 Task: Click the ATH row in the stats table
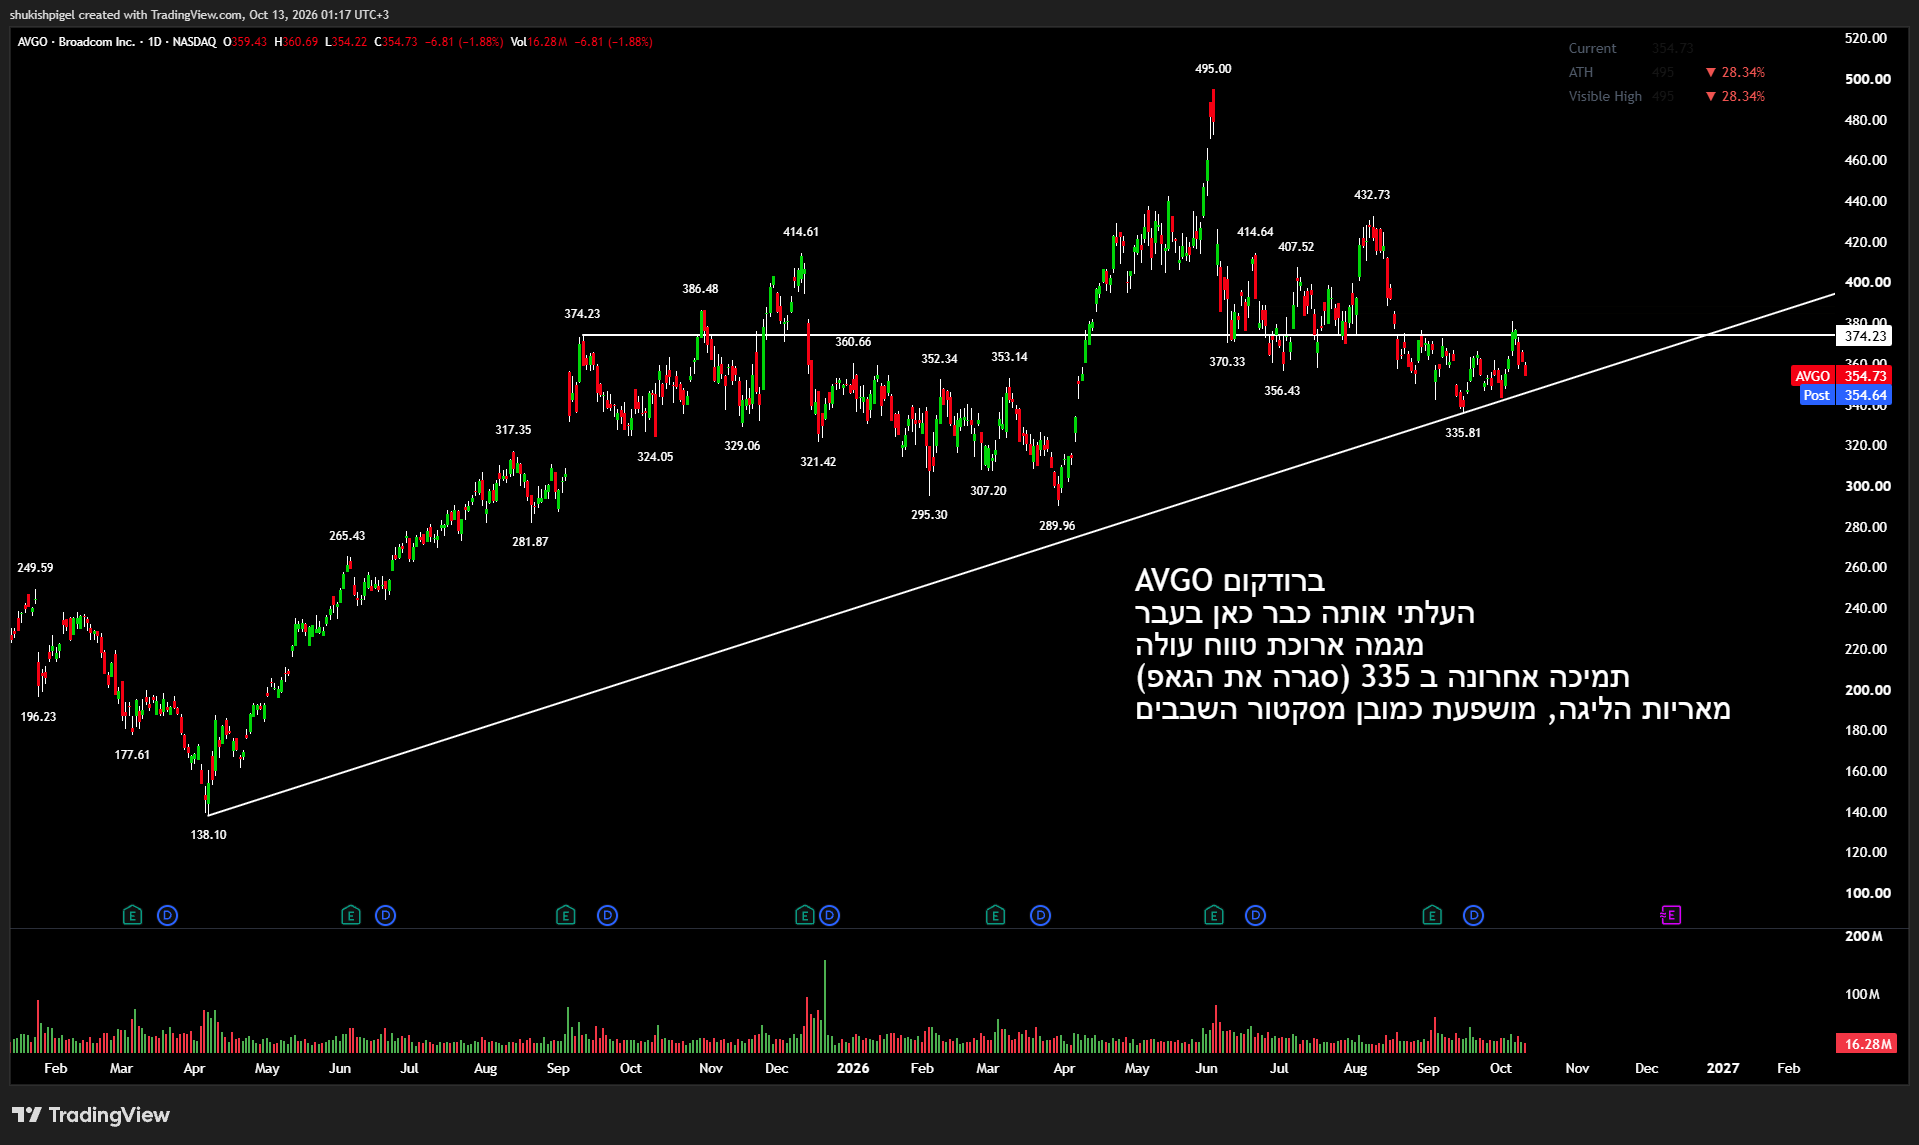click(1666, 72)
